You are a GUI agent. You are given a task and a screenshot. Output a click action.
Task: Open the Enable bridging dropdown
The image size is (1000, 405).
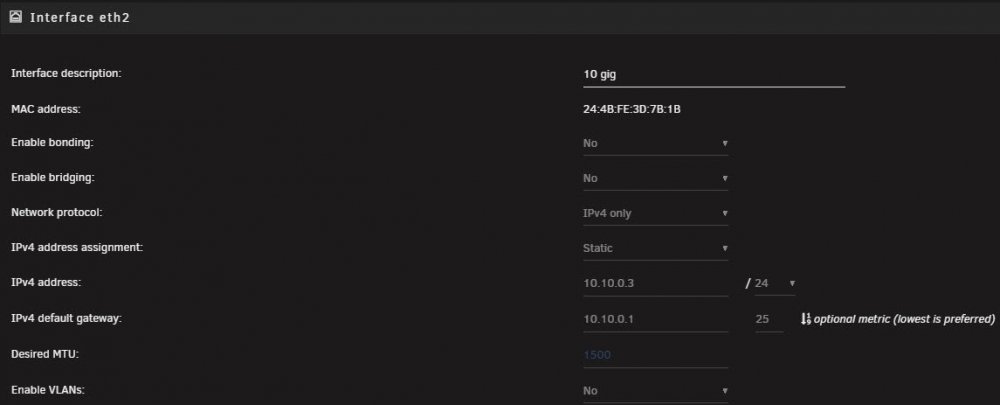[655, 179]
